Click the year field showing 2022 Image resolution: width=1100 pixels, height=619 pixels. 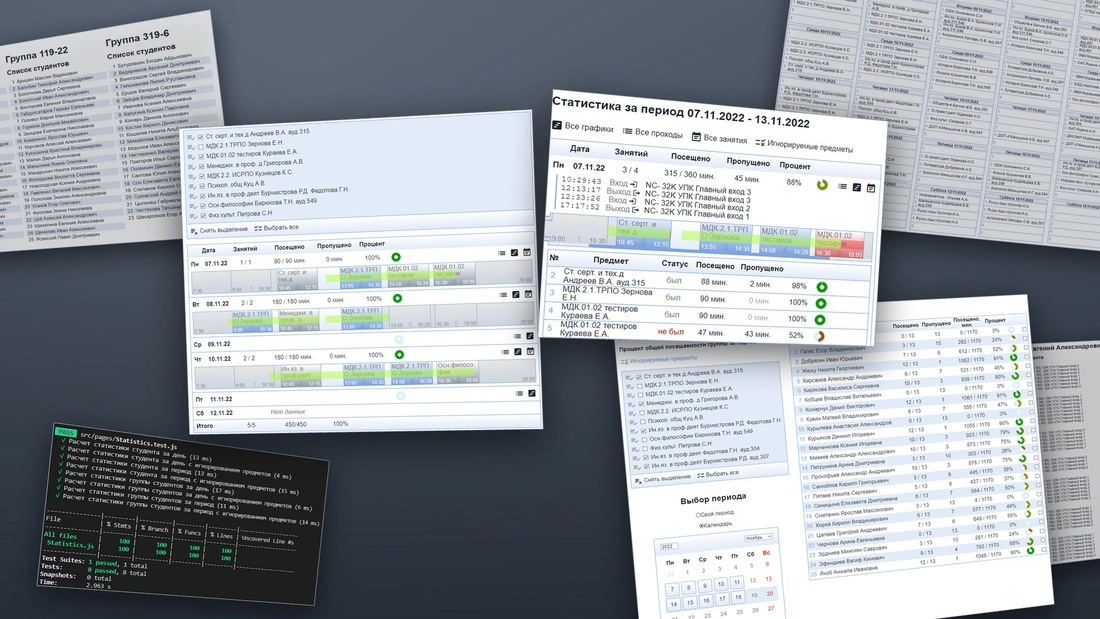point(667,546)
